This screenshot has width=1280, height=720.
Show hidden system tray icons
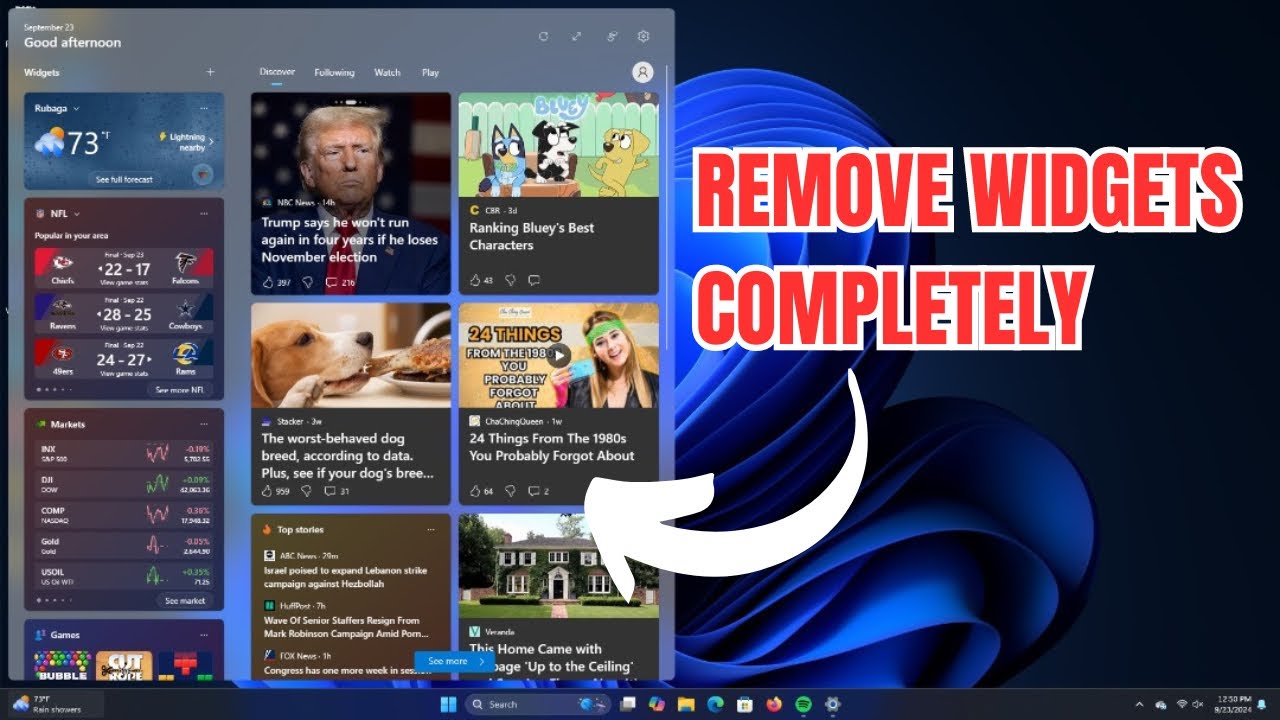pos(1139,704)
